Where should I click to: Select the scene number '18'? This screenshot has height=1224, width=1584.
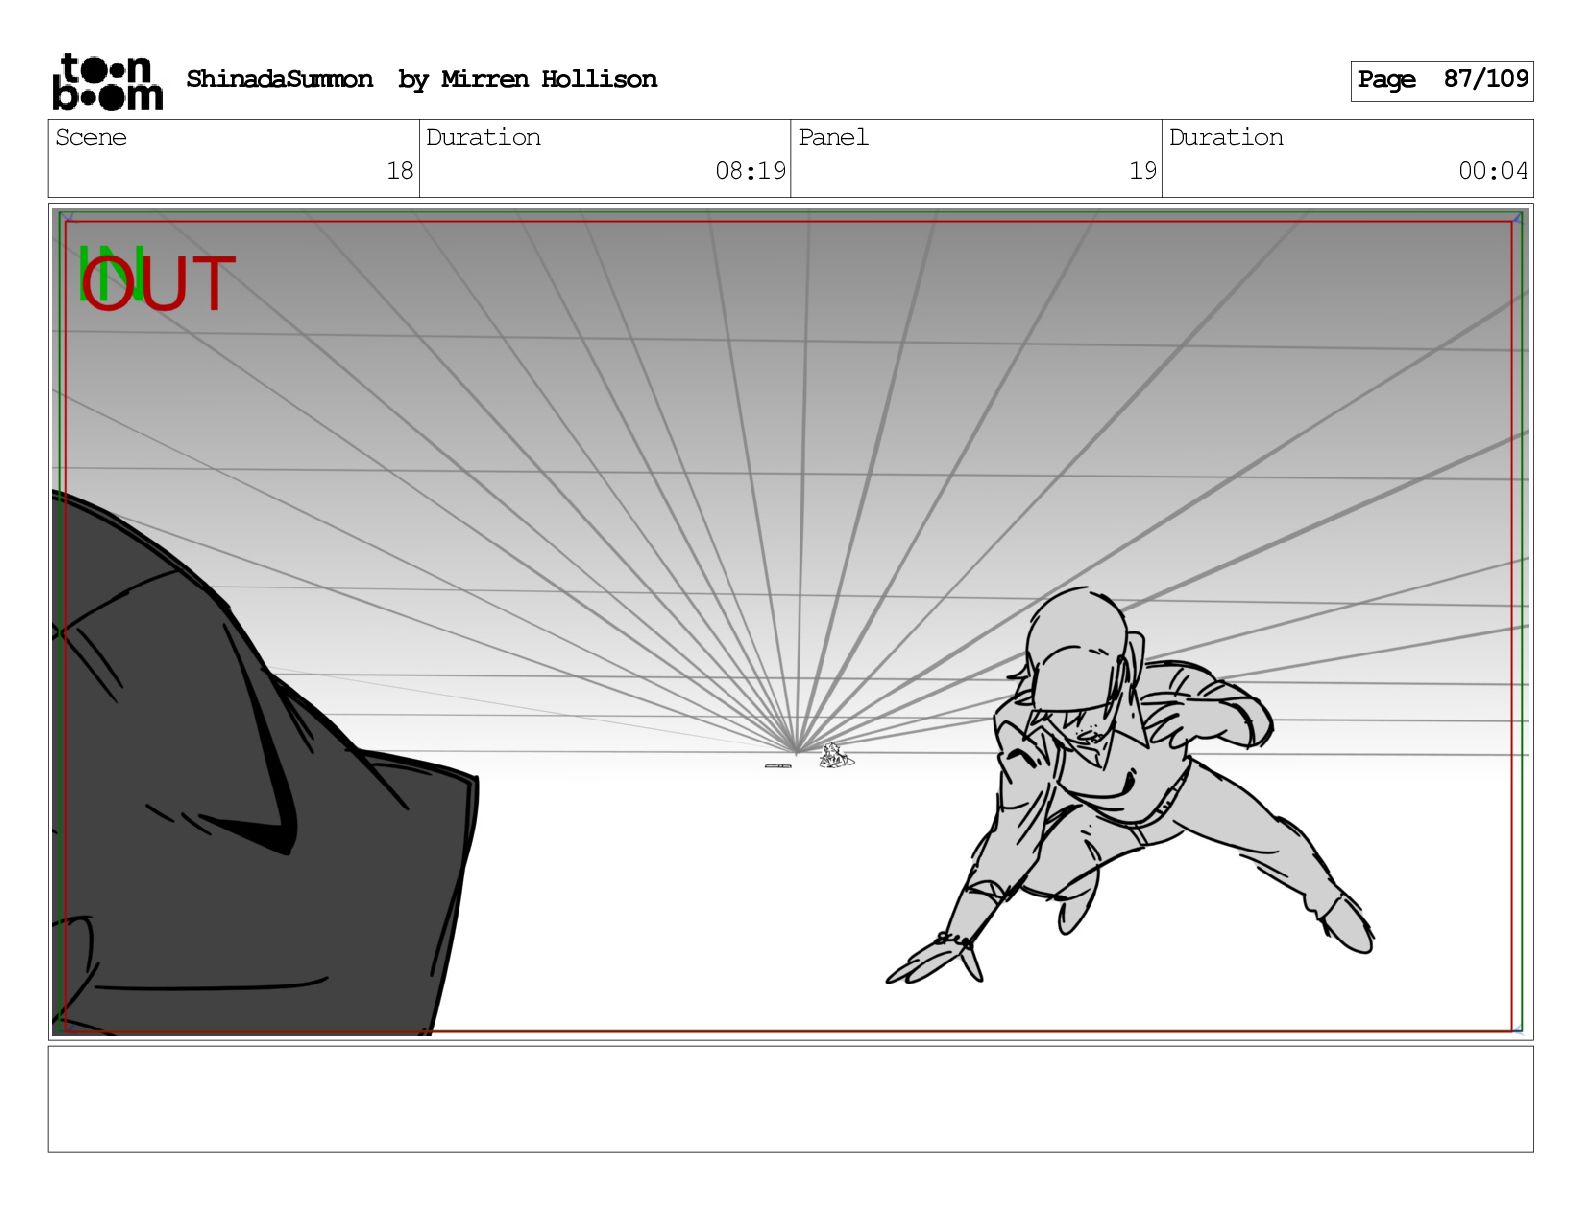(400, 171)
